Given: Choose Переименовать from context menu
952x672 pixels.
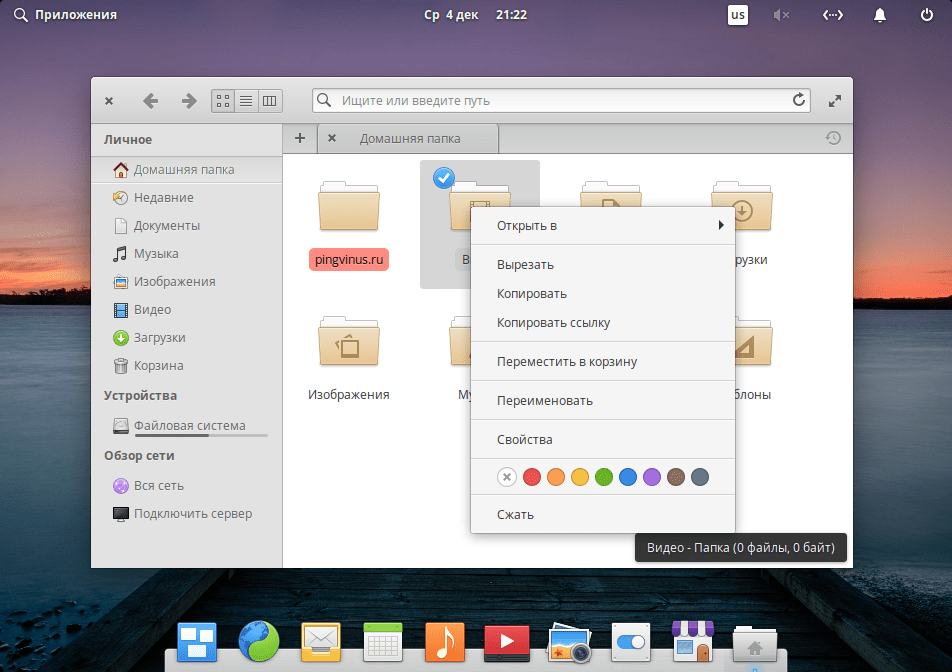Looking at the screenshot, I should pyautogui.click(x=545, y=400).
